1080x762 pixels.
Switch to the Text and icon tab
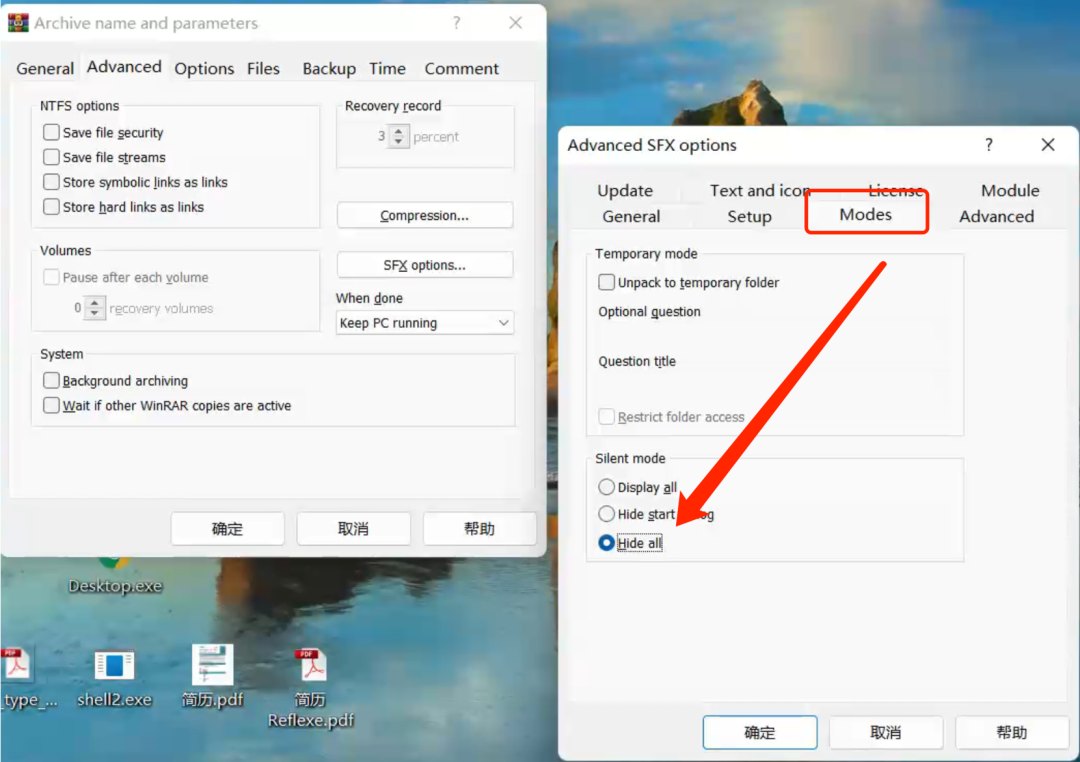click(x=760, y=190)
